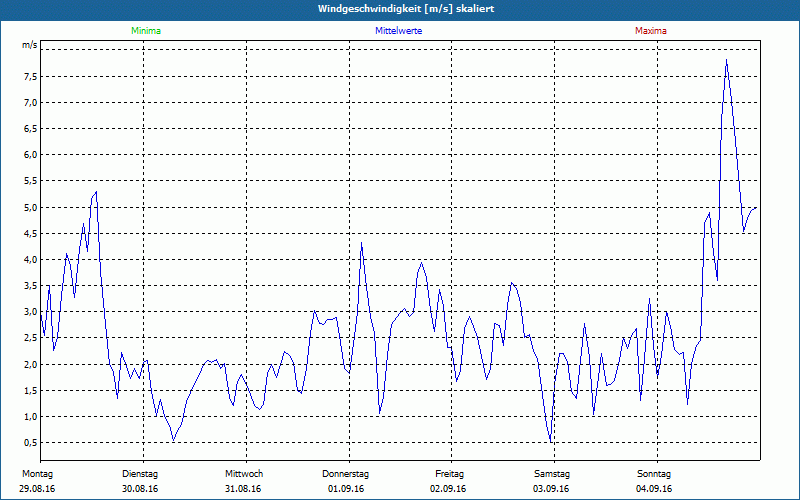
Task: Click the Freitag day label
Action: pyautogui.click(x=449, y=474)
